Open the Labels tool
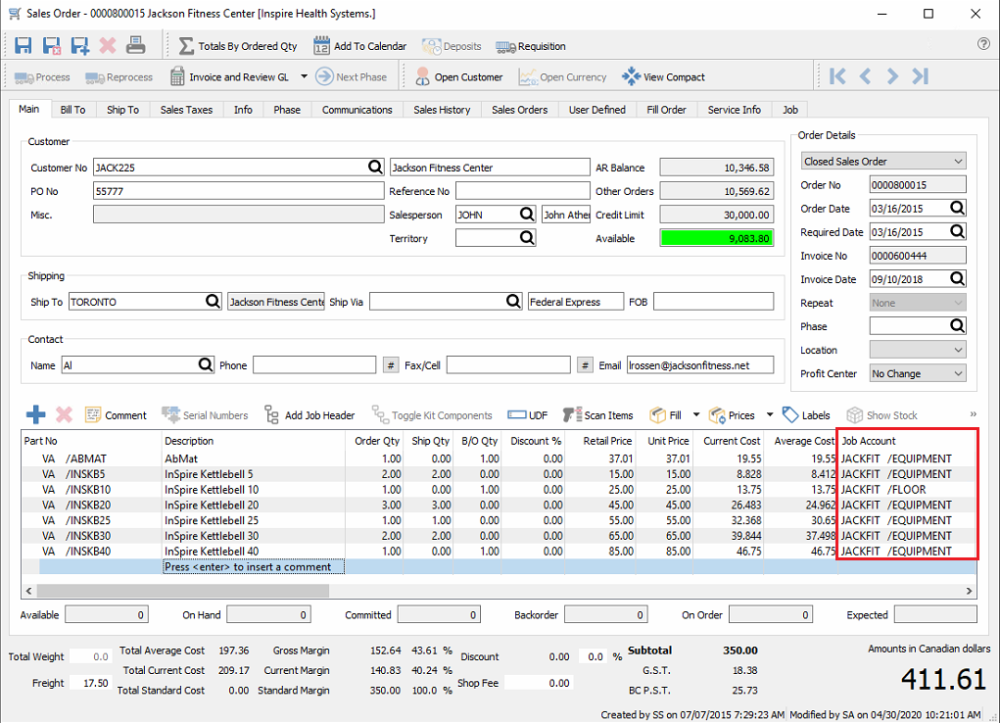 point(807,415)
